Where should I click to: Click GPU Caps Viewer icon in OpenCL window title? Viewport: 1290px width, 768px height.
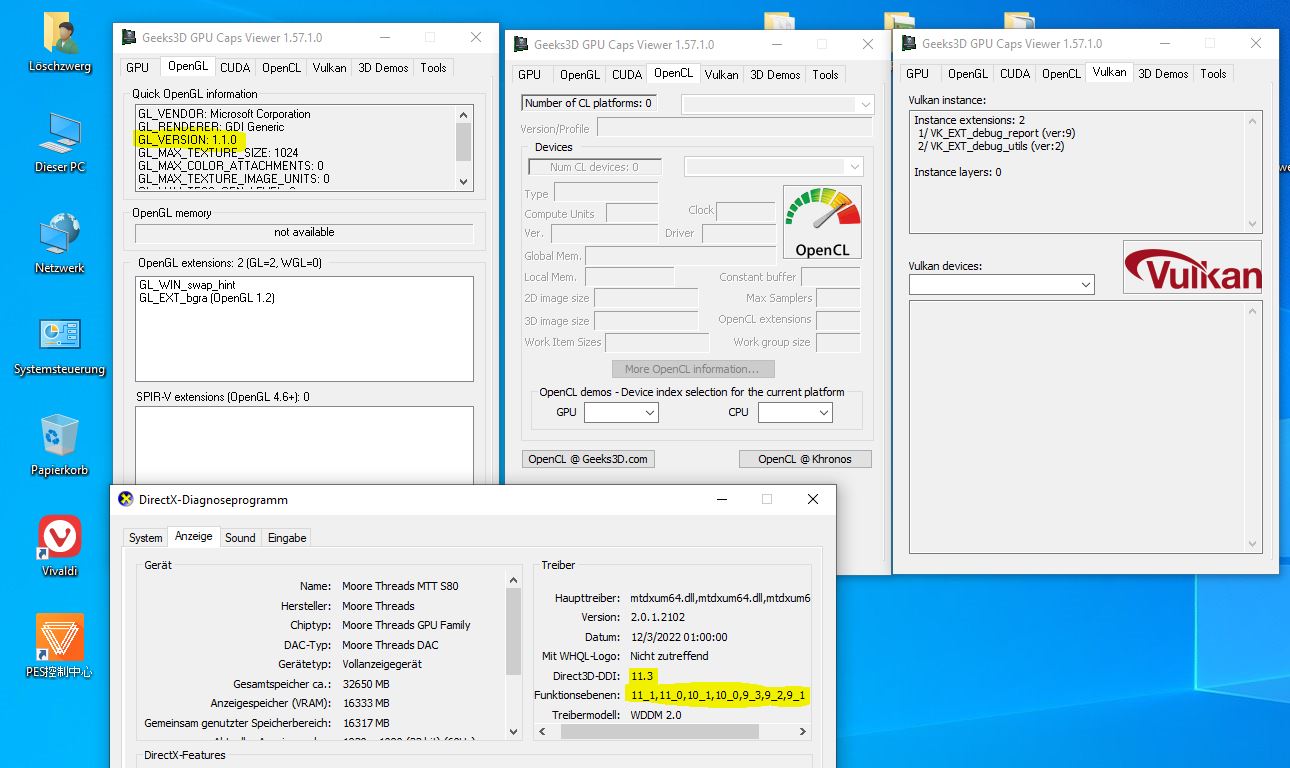pos(520,44)
